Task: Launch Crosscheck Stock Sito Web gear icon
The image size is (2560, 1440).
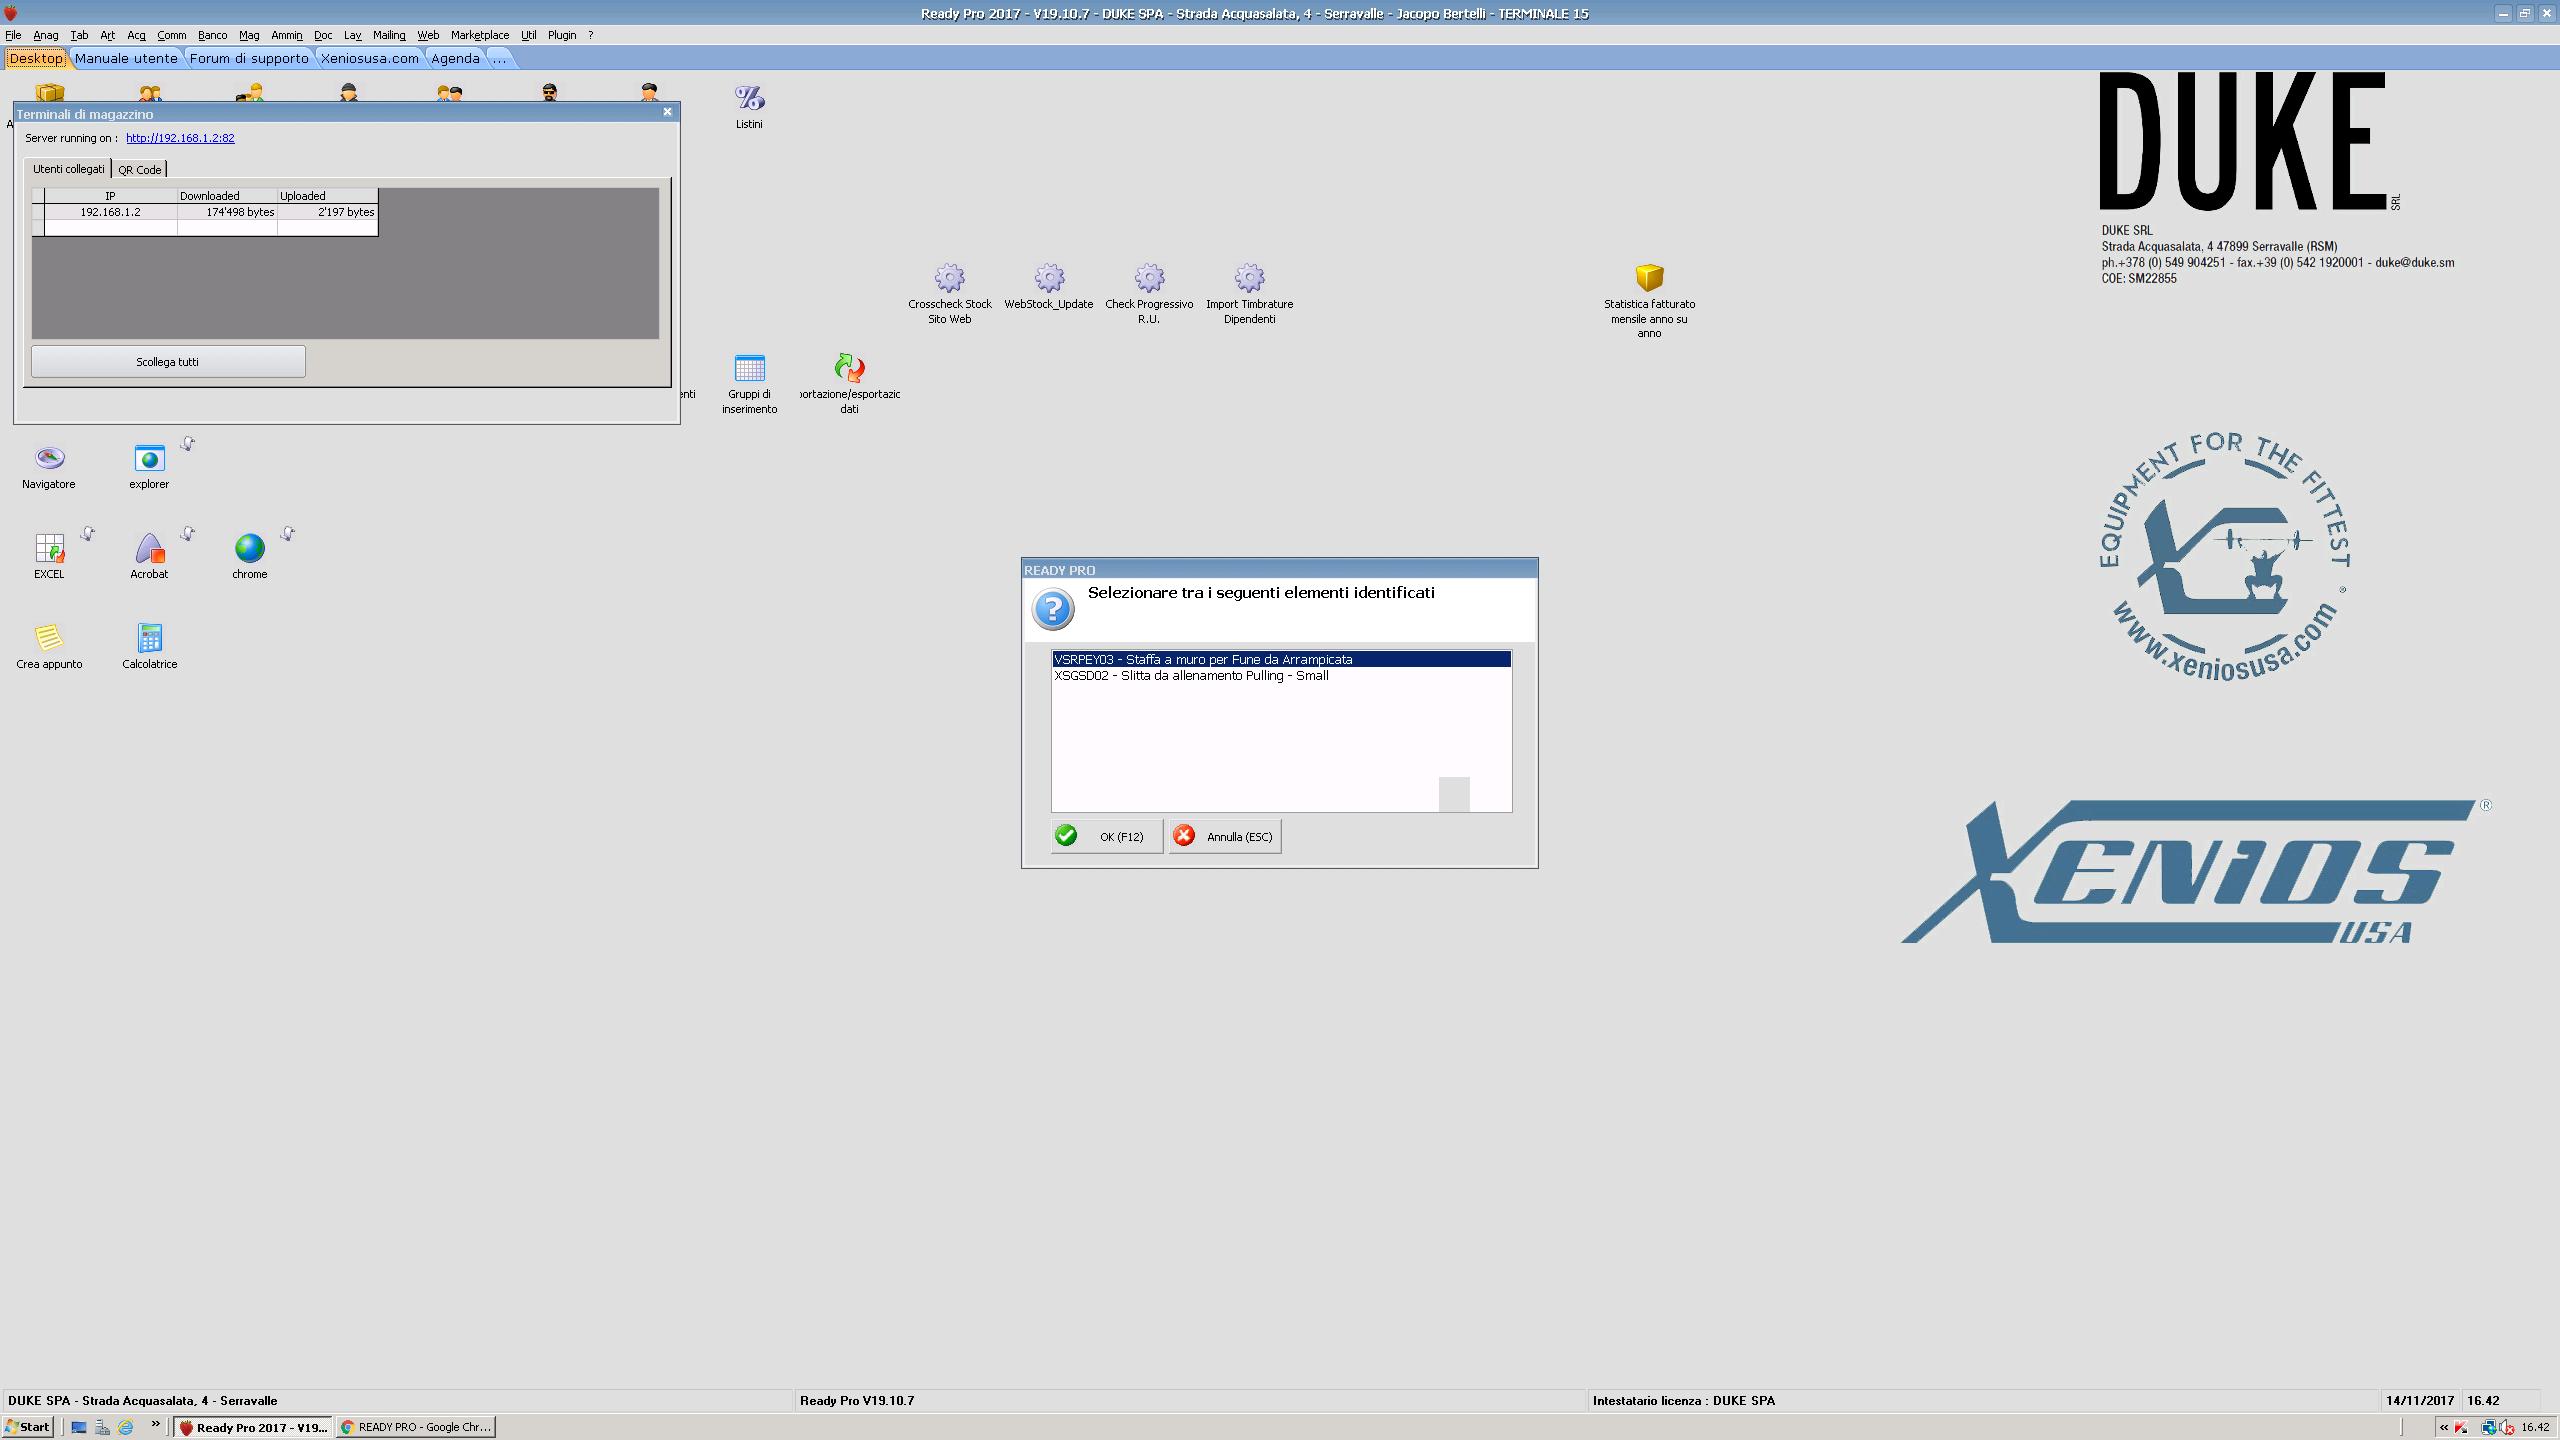Action: click(949, 278)
